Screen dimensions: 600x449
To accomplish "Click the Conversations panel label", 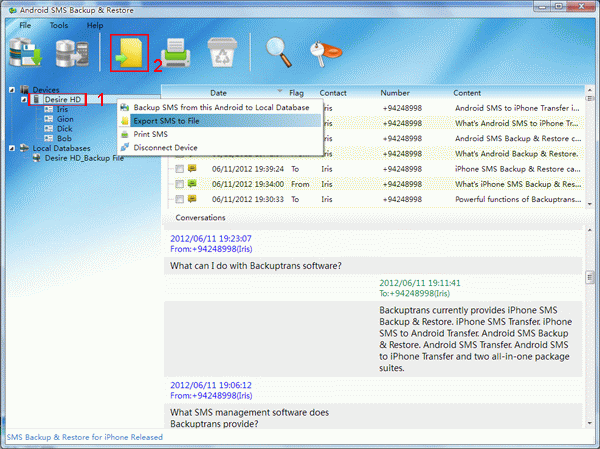I will tap(200, 217).
